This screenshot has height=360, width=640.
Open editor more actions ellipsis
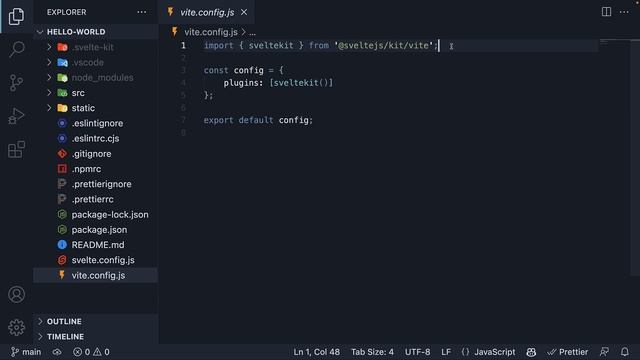coord(624,12)
